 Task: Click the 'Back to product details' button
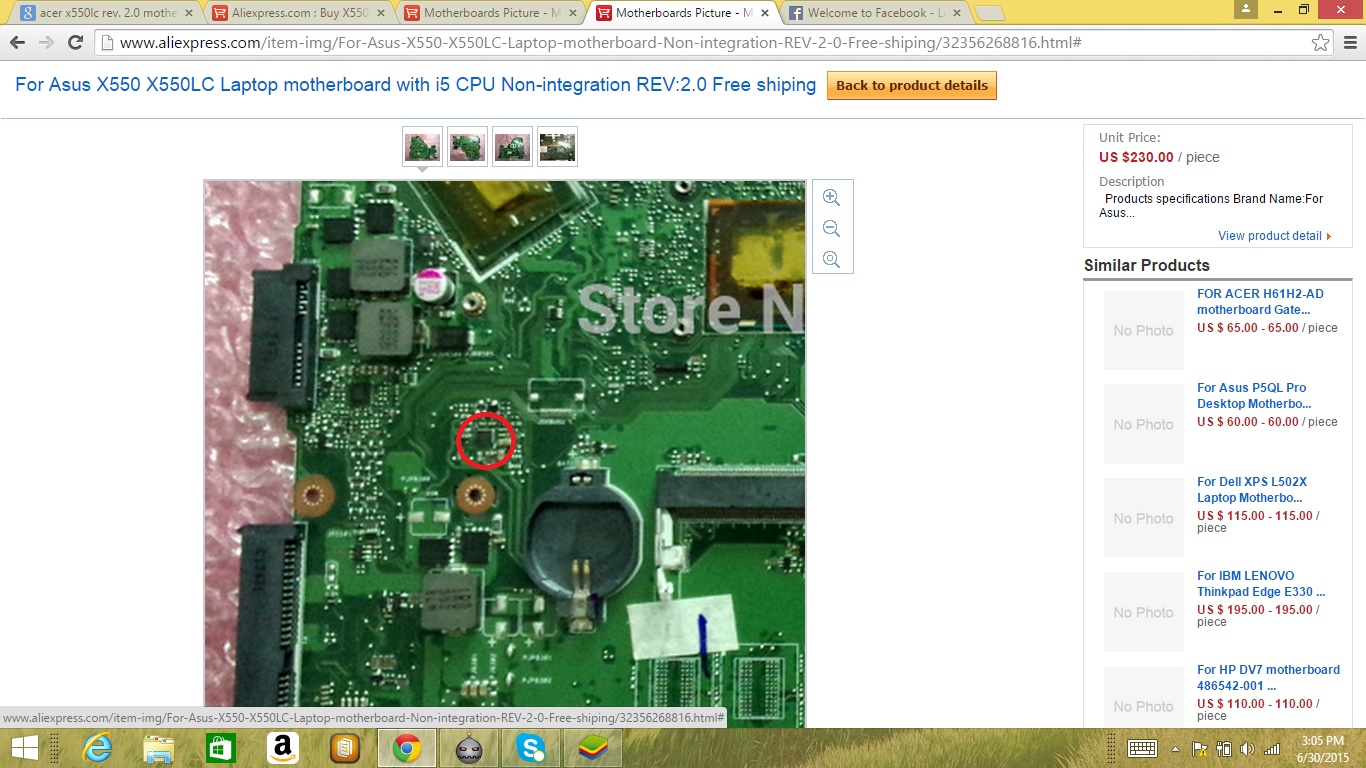pos(911,85)
